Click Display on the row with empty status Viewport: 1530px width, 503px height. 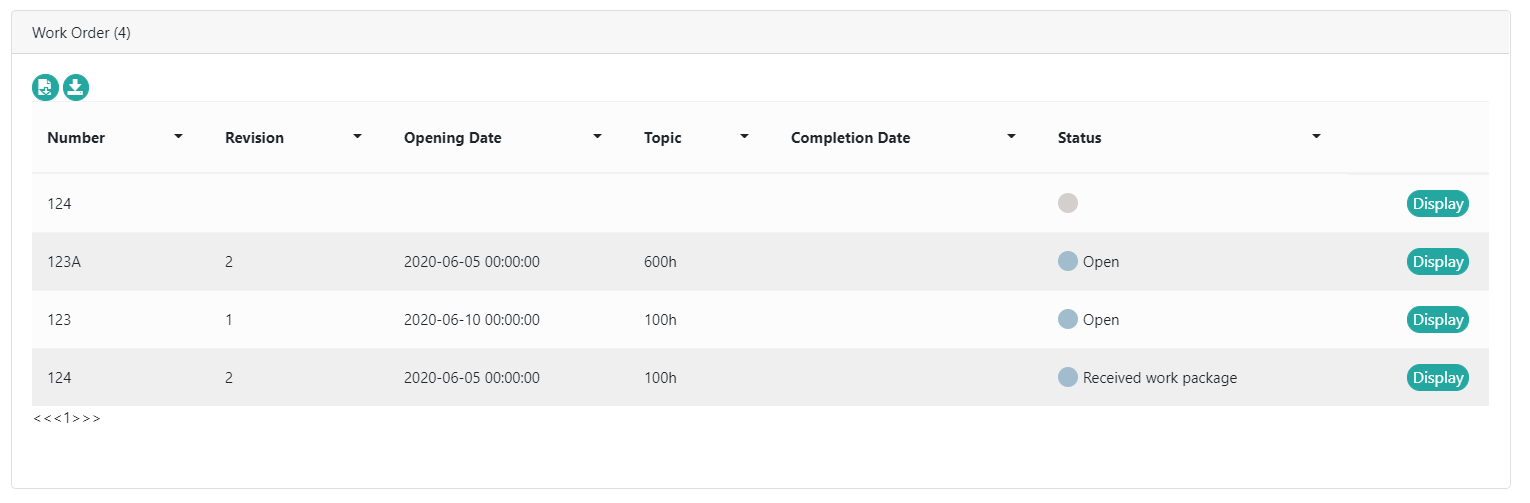[1437, 204]
